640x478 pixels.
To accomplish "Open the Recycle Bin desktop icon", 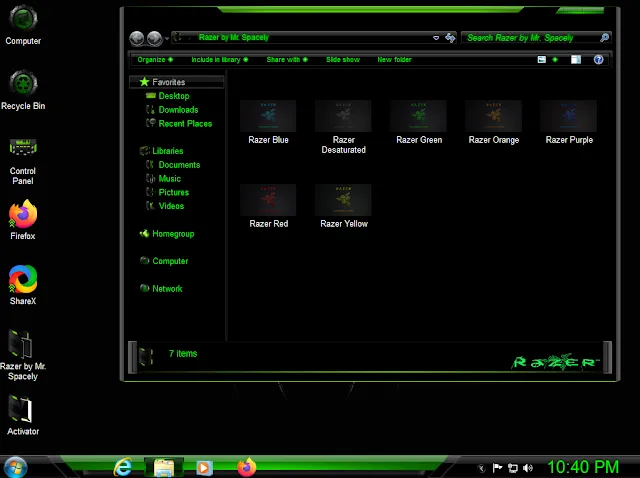I will pyautogui.click(x=23, y=90).
